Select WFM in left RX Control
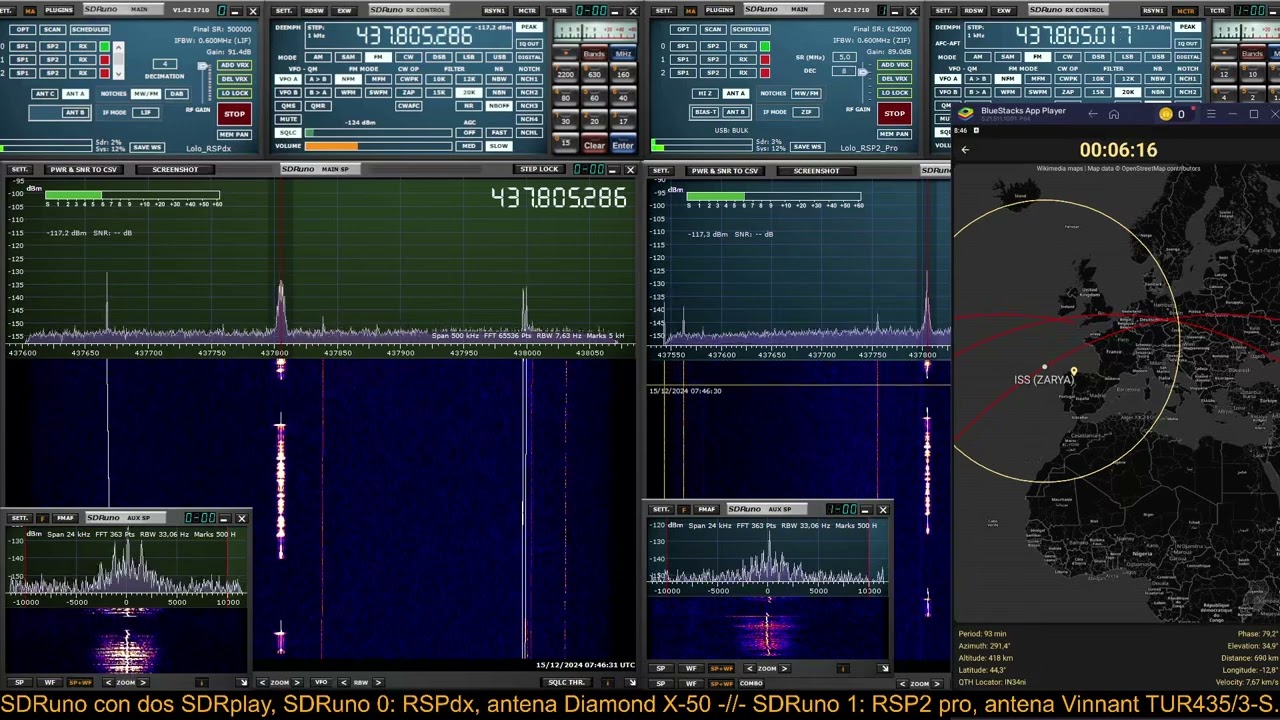 click(x=348, y=92)
